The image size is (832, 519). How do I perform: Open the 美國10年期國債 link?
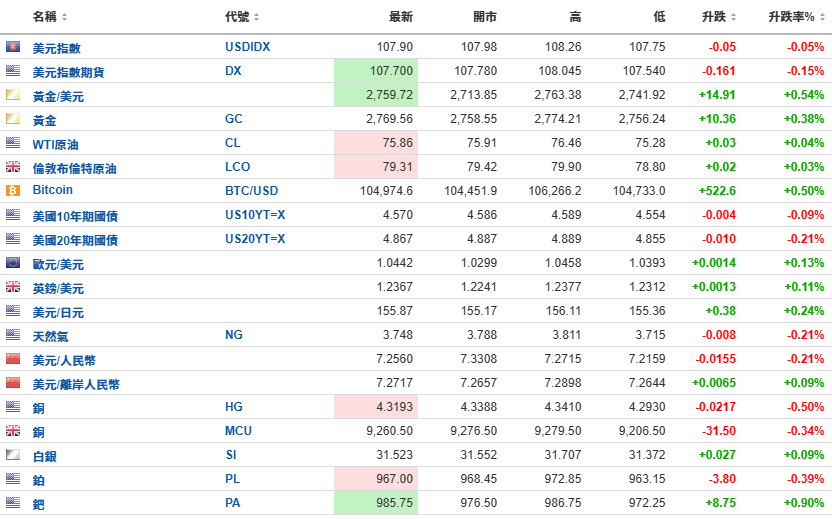pyautogui.click(x=75, y=216)
